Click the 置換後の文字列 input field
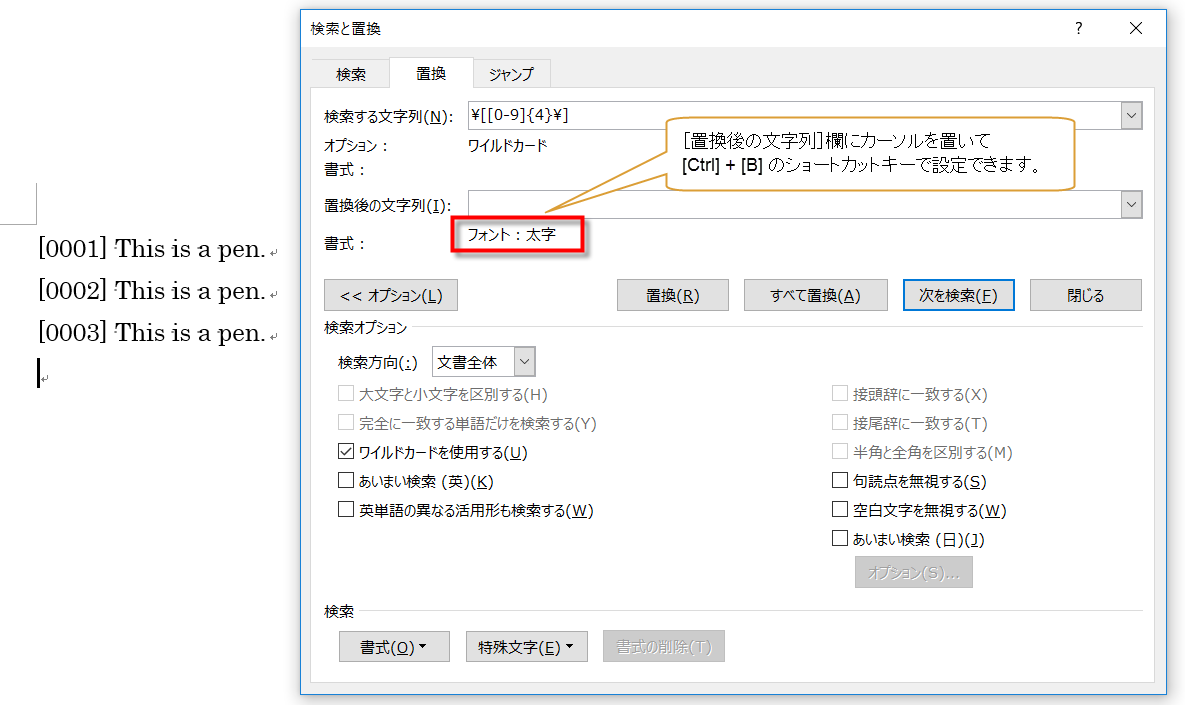Image resolution: width=1185 pixels, height=705 pixels. 790,205
